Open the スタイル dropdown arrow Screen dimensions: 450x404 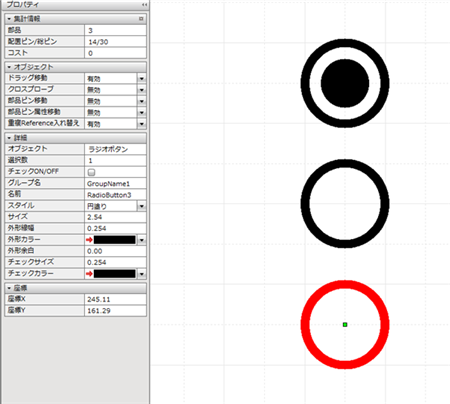(x=142, y=206)
